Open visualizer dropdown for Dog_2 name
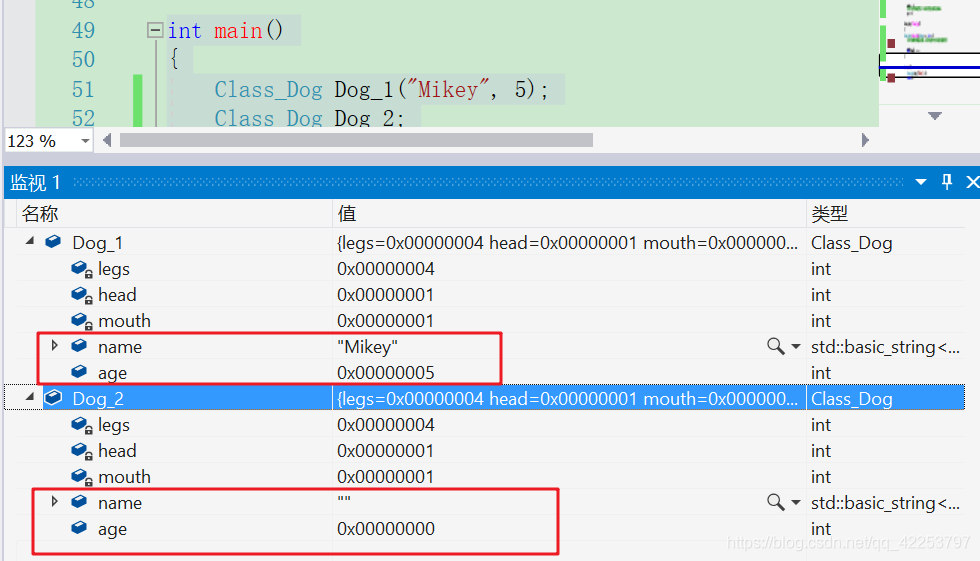The image size is (980, 561). [796, 502]
